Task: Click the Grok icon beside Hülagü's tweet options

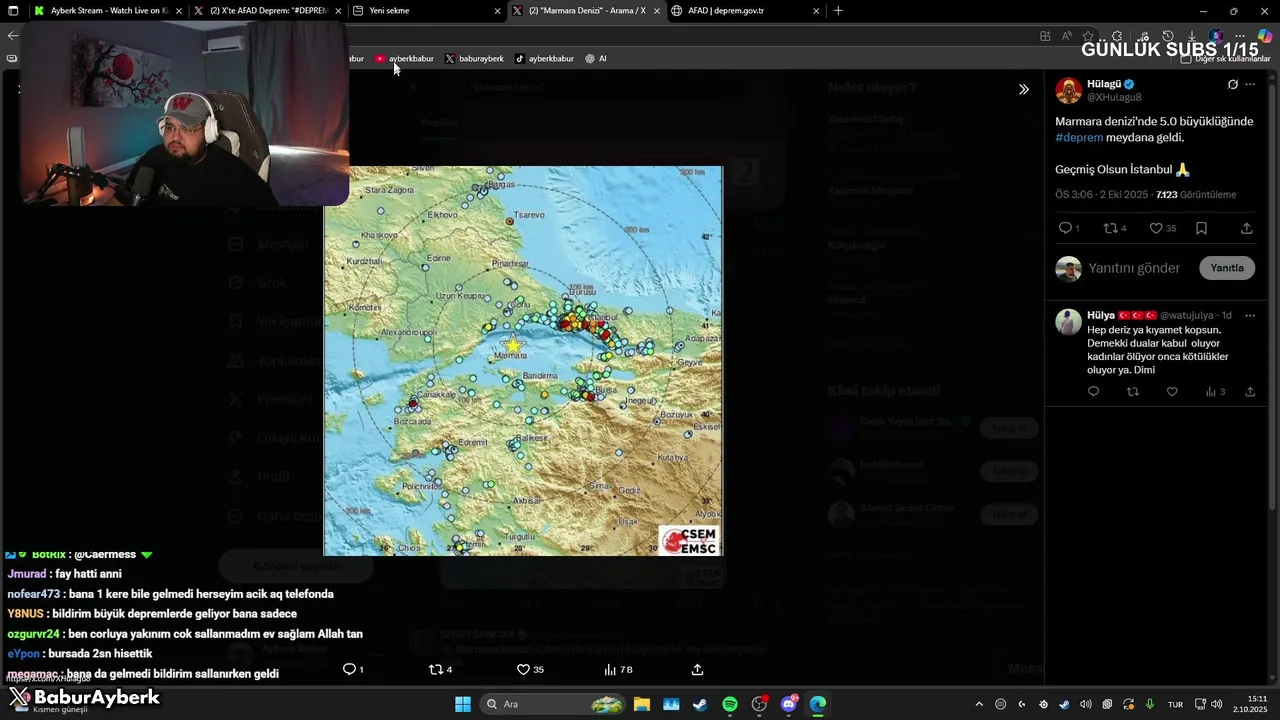Action: click(1233, 84)
